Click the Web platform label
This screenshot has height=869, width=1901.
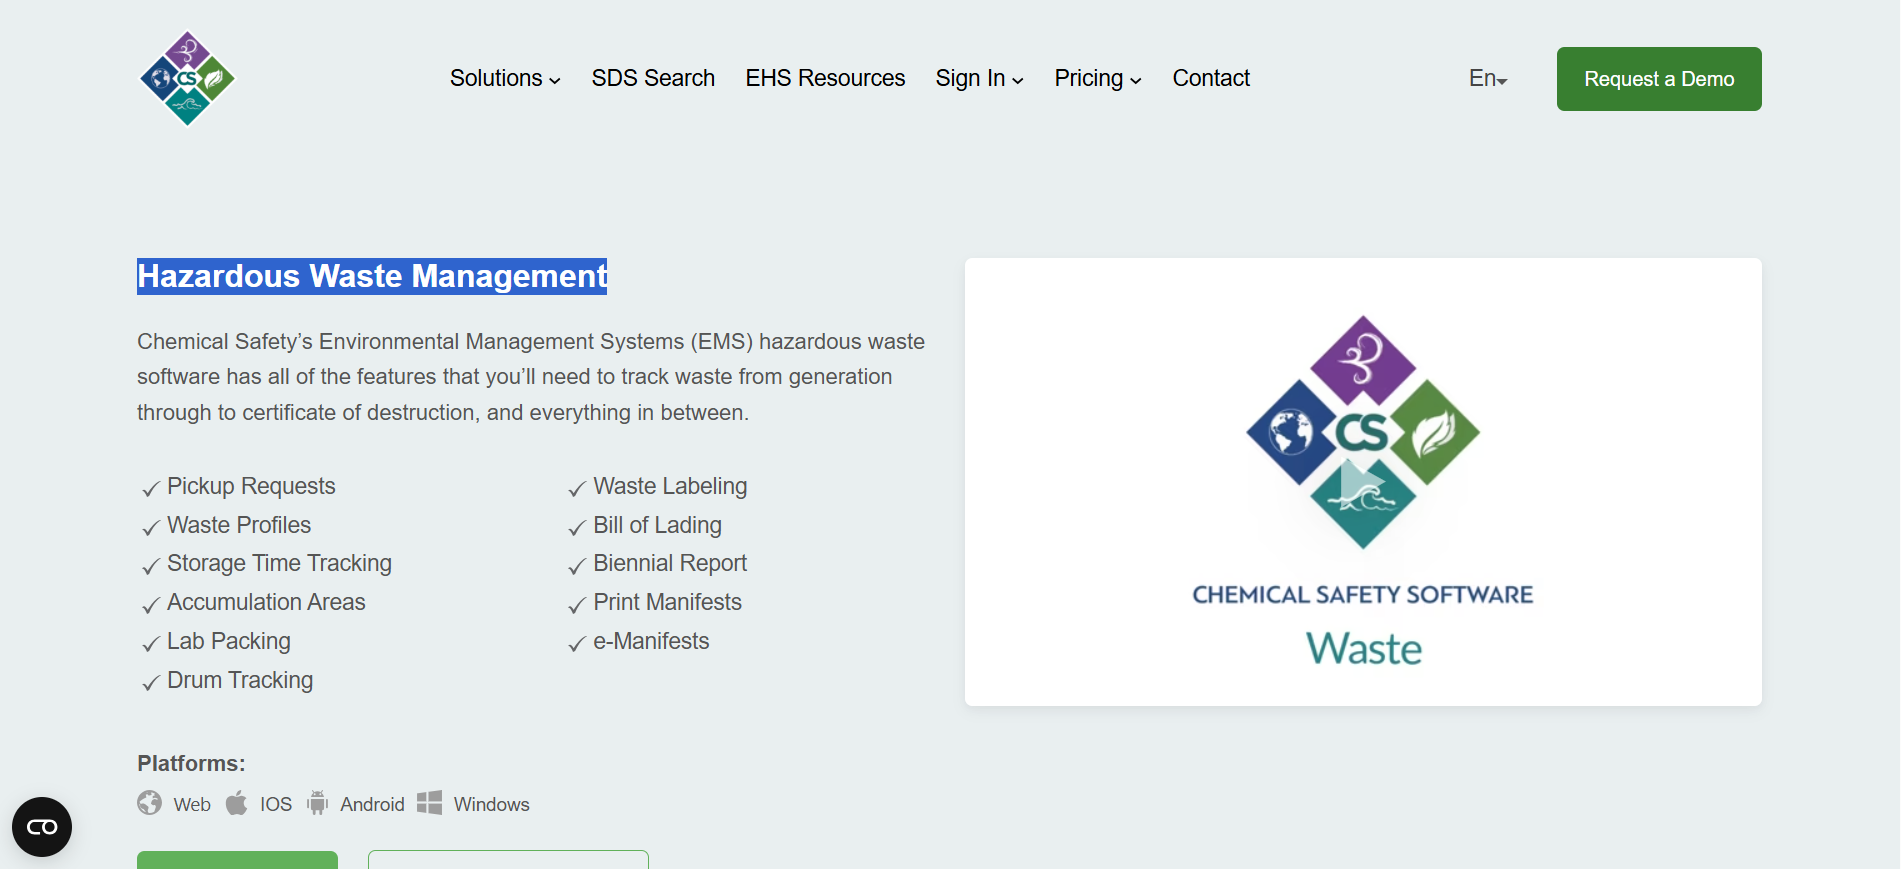tap(192, 804)
